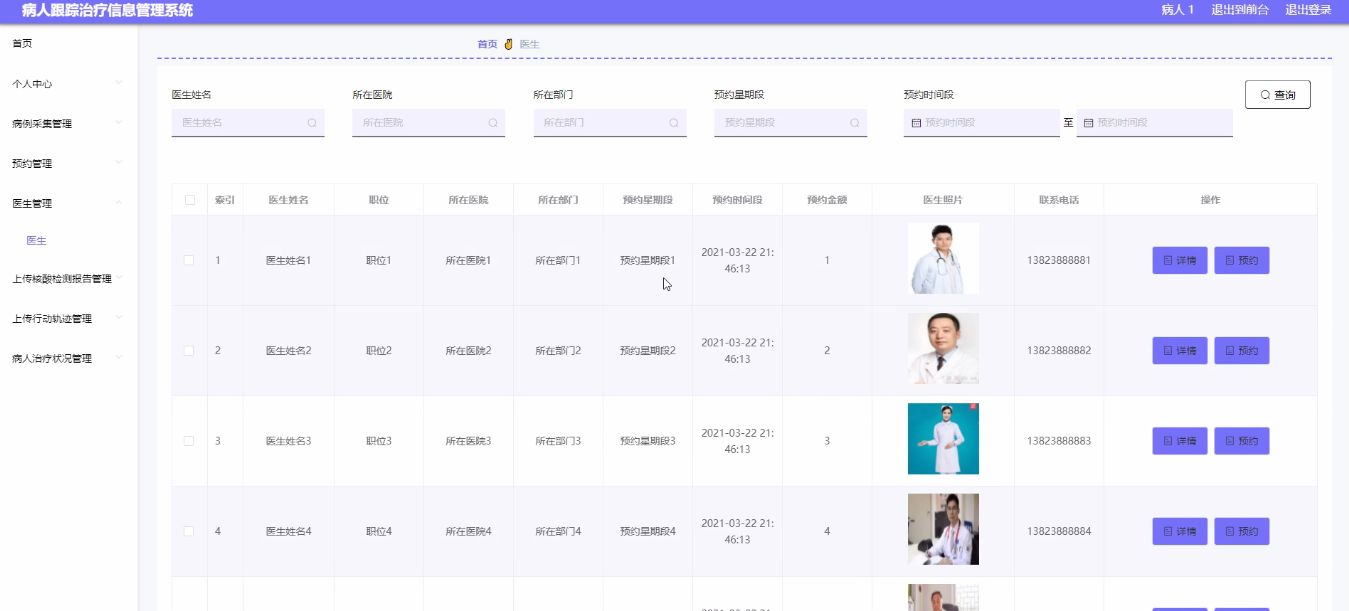The height and width of the screenshot is (611, 1349).
Task: Click 退出登录 link in header
Action: click(x=1308, y=10)
